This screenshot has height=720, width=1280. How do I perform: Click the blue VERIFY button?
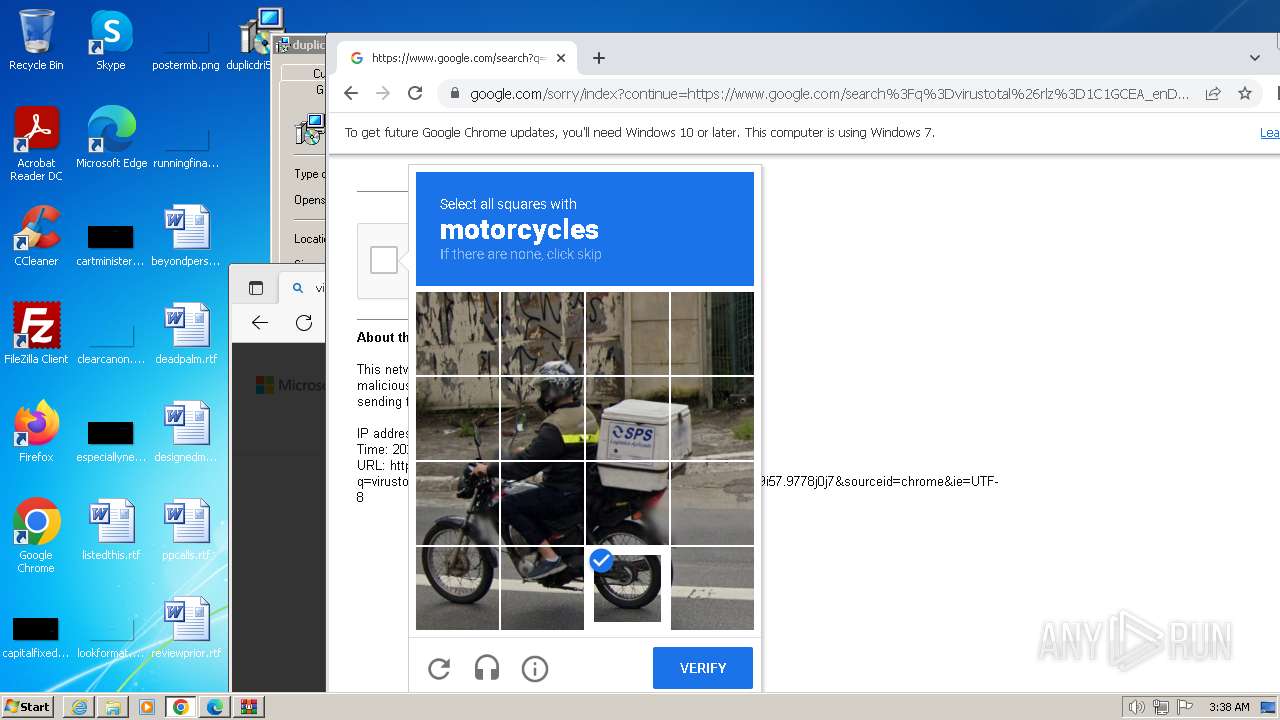click(x=703, y=668)
